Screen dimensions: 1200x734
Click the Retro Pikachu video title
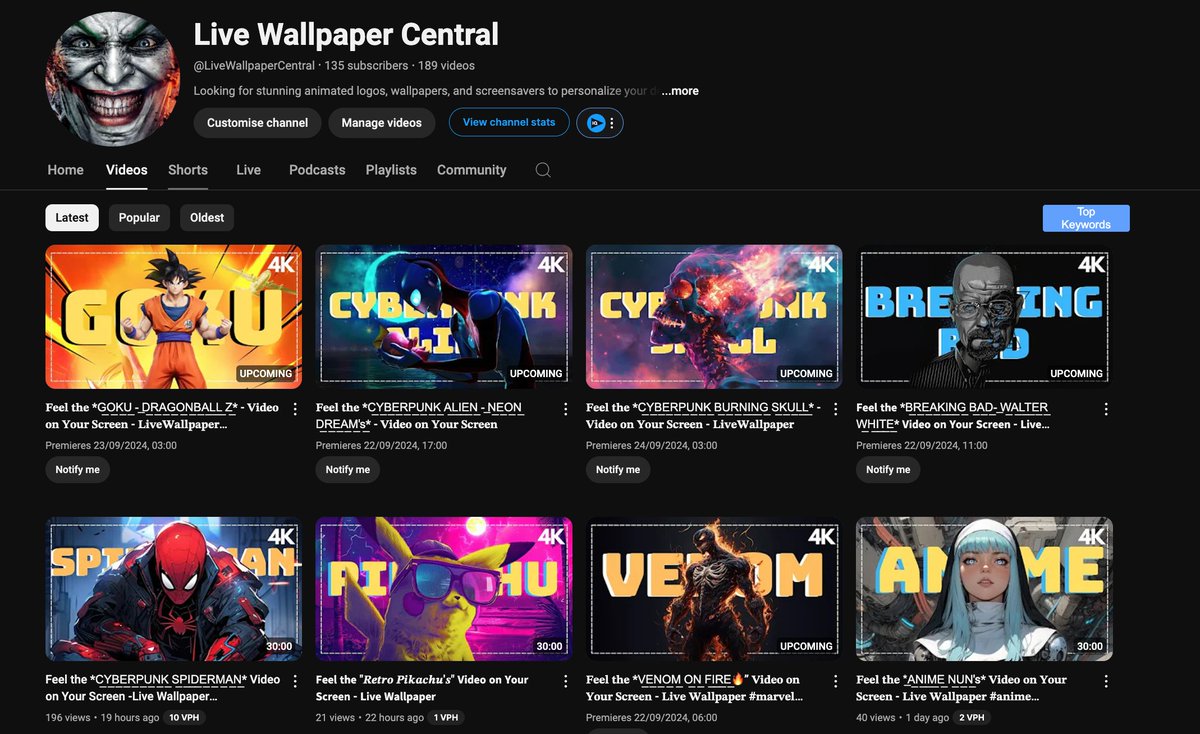422,688
